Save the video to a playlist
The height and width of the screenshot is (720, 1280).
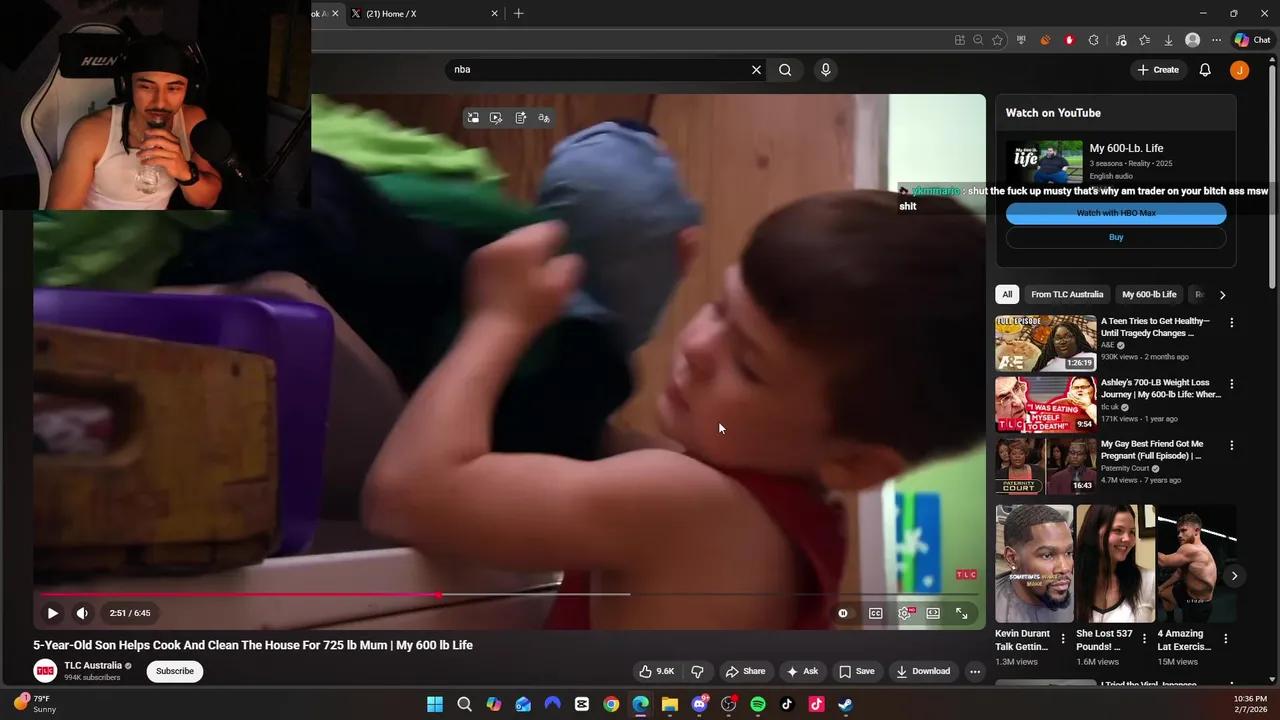857,671
